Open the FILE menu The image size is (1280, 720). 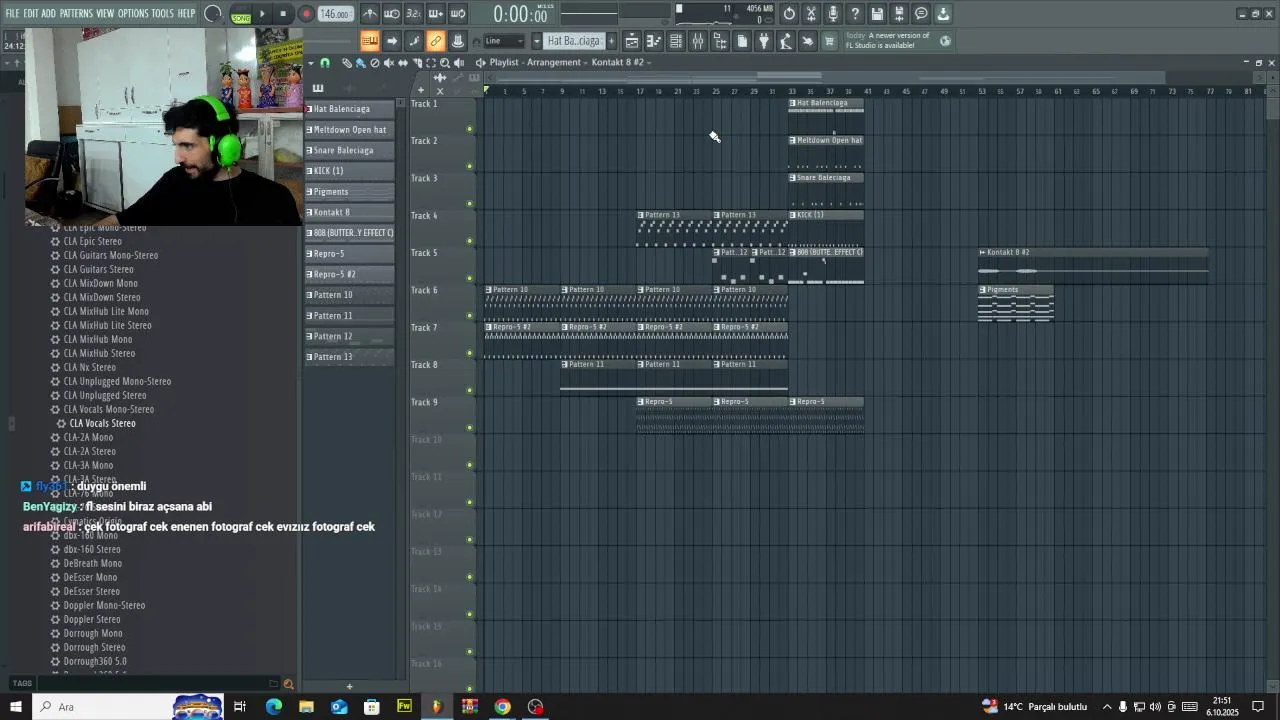point(13,14)
